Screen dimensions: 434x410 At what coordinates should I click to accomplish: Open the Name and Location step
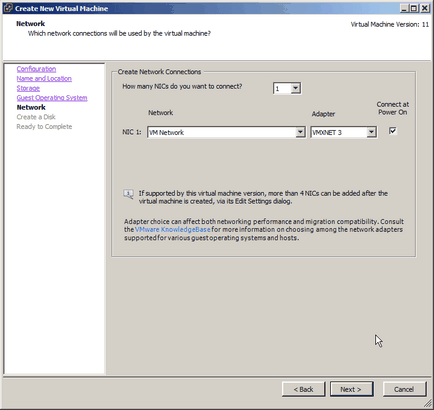tap(44, 79)
